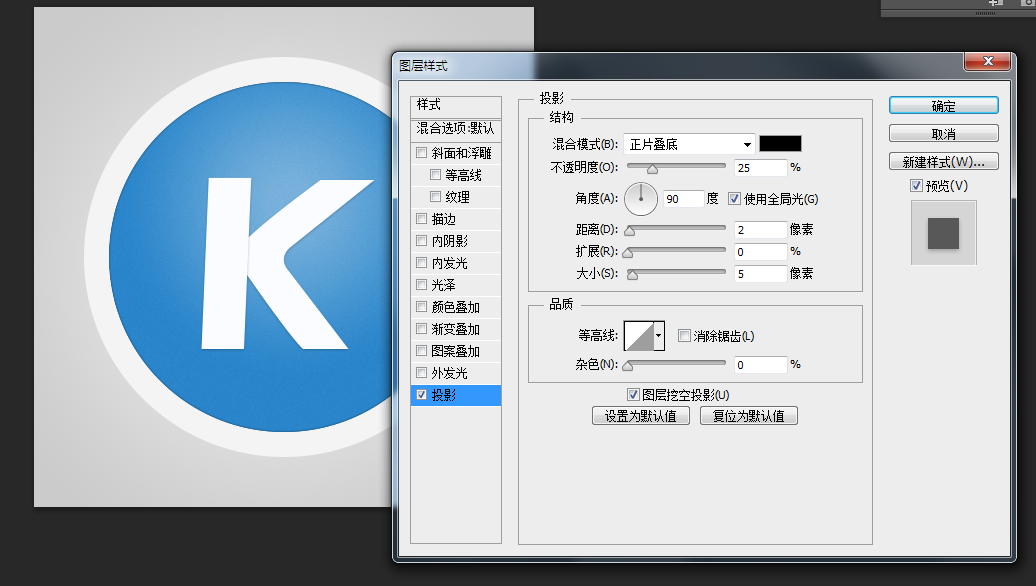Open the contour shape picker thumbnail
Image resolution: width=1036 pixels, height=586 pixels.
click(x=640, y=335)
